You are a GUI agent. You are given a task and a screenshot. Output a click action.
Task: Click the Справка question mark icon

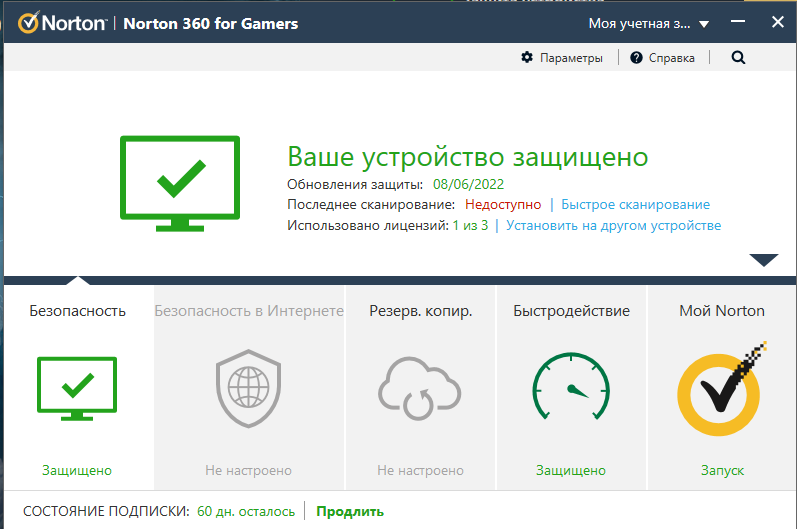(636, 57)
